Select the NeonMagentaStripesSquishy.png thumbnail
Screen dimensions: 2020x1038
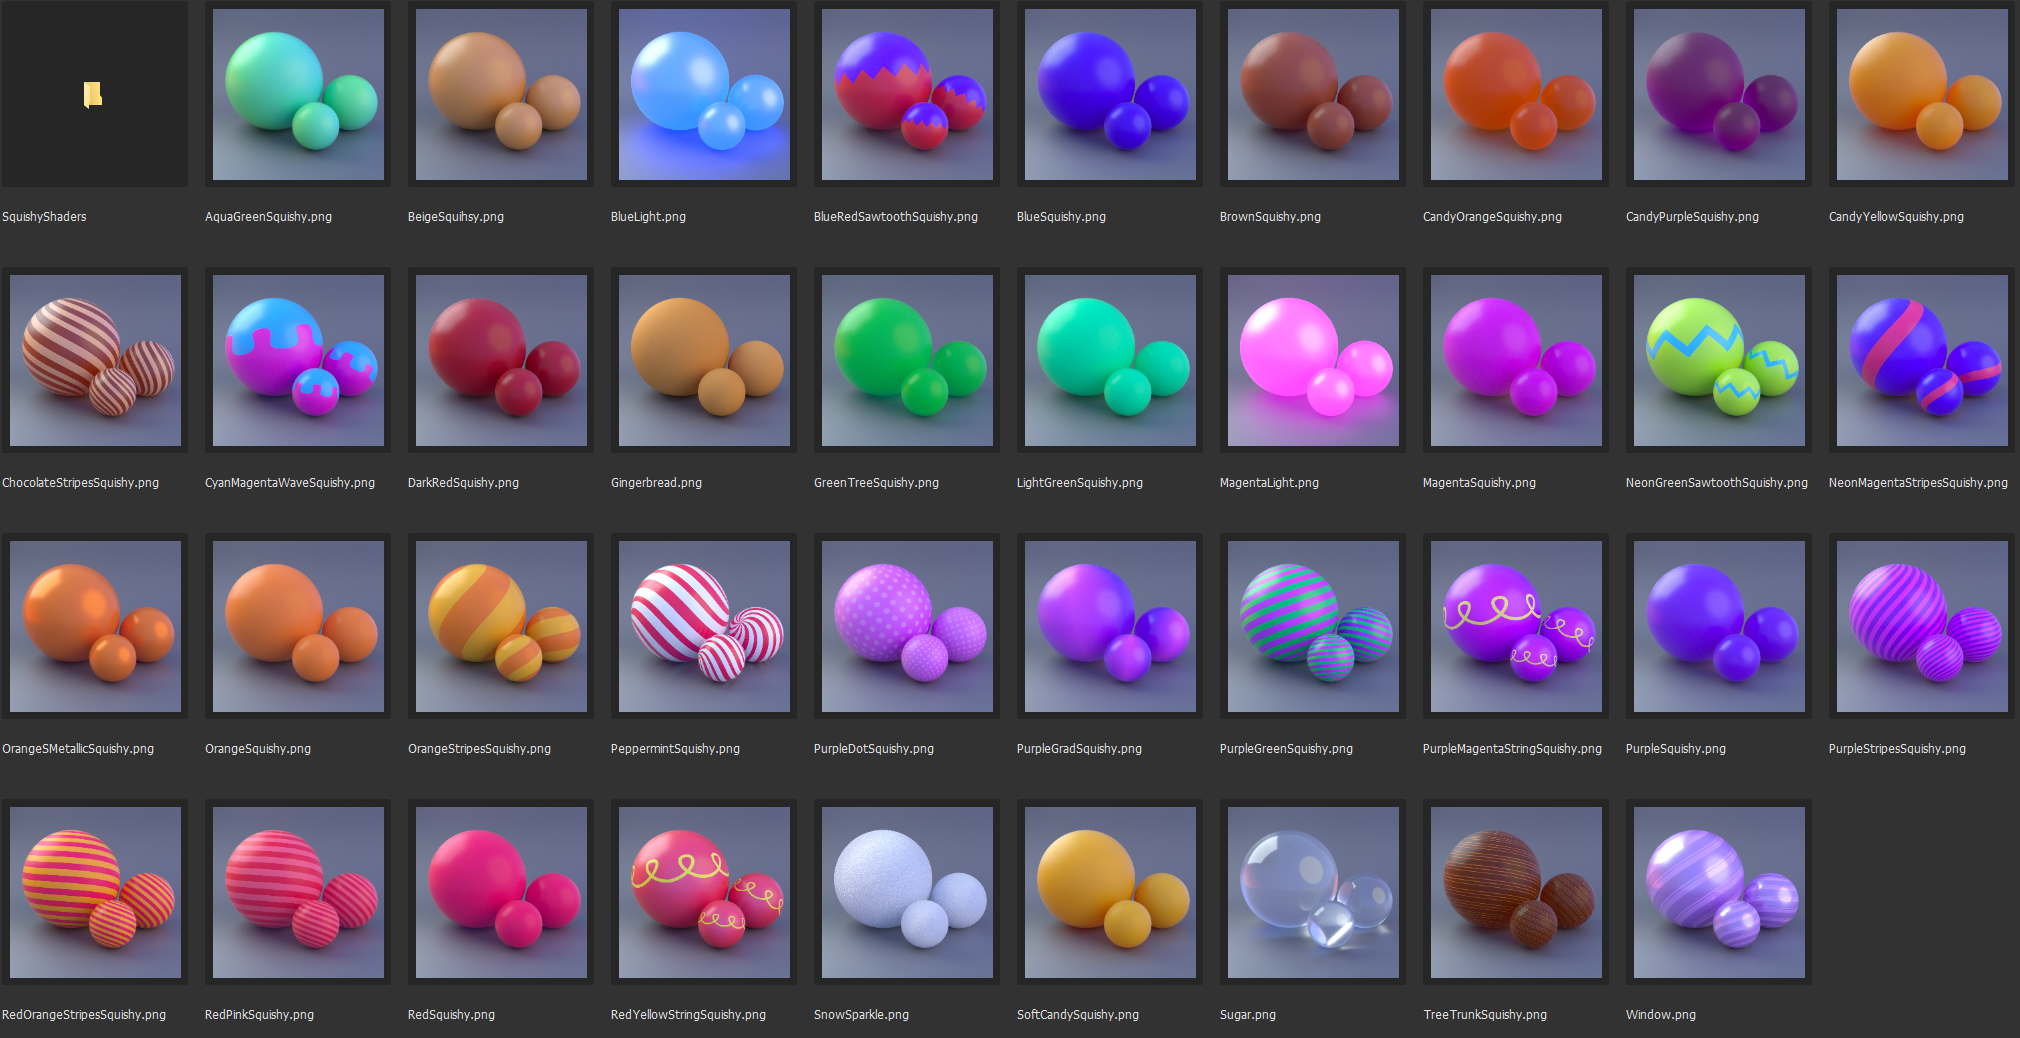click(1922, 361)
